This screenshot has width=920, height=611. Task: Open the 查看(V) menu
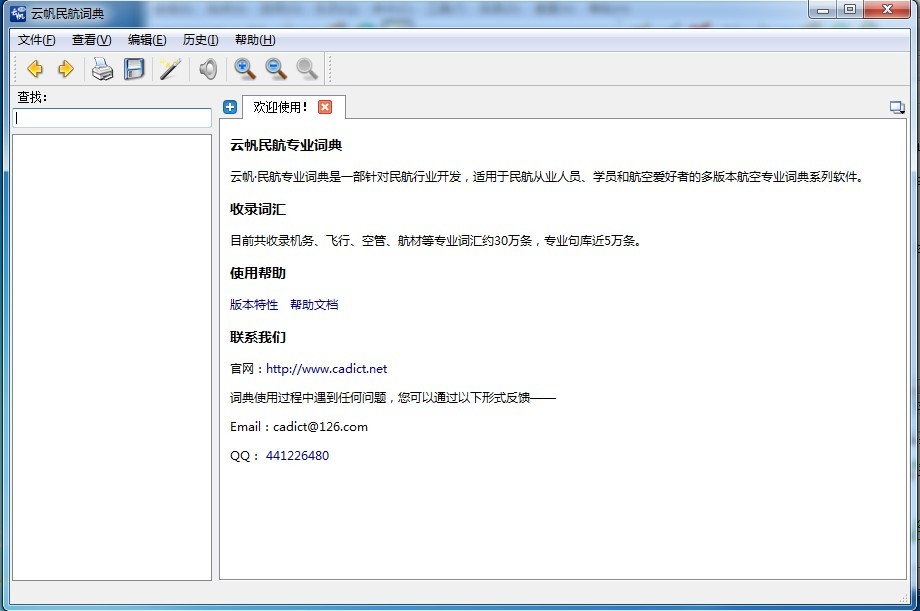[x=91, y=40]
